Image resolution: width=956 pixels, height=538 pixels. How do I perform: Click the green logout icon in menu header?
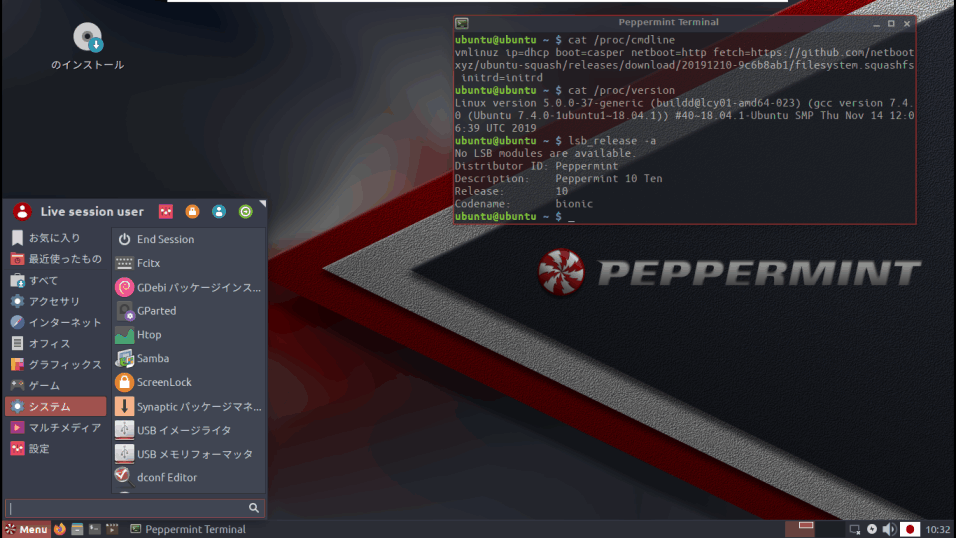246,211
